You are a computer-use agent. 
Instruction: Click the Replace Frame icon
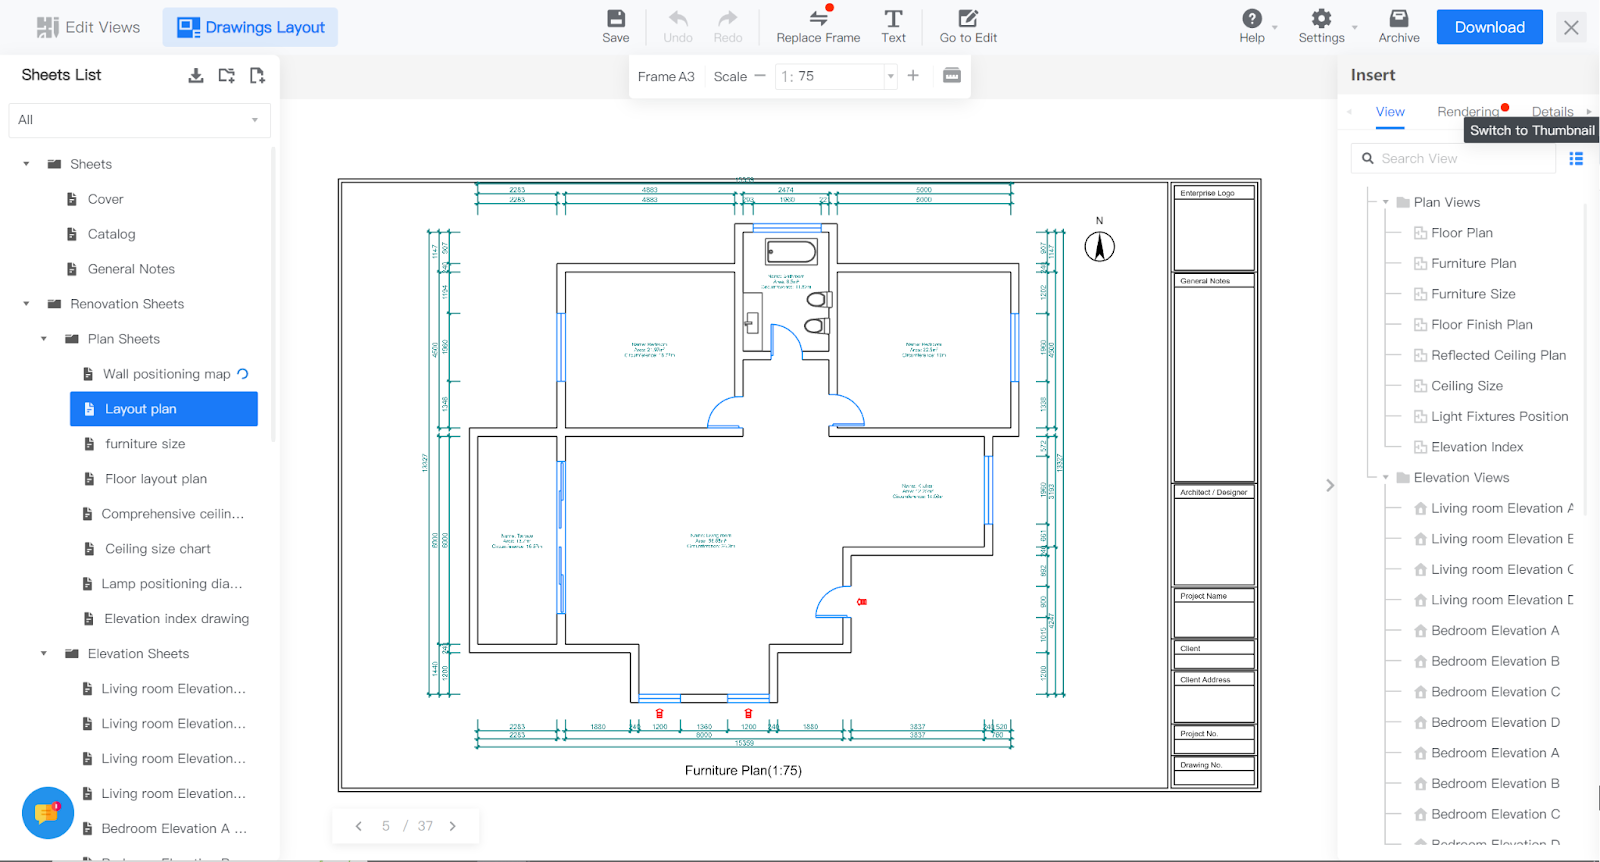coord(818,19)
